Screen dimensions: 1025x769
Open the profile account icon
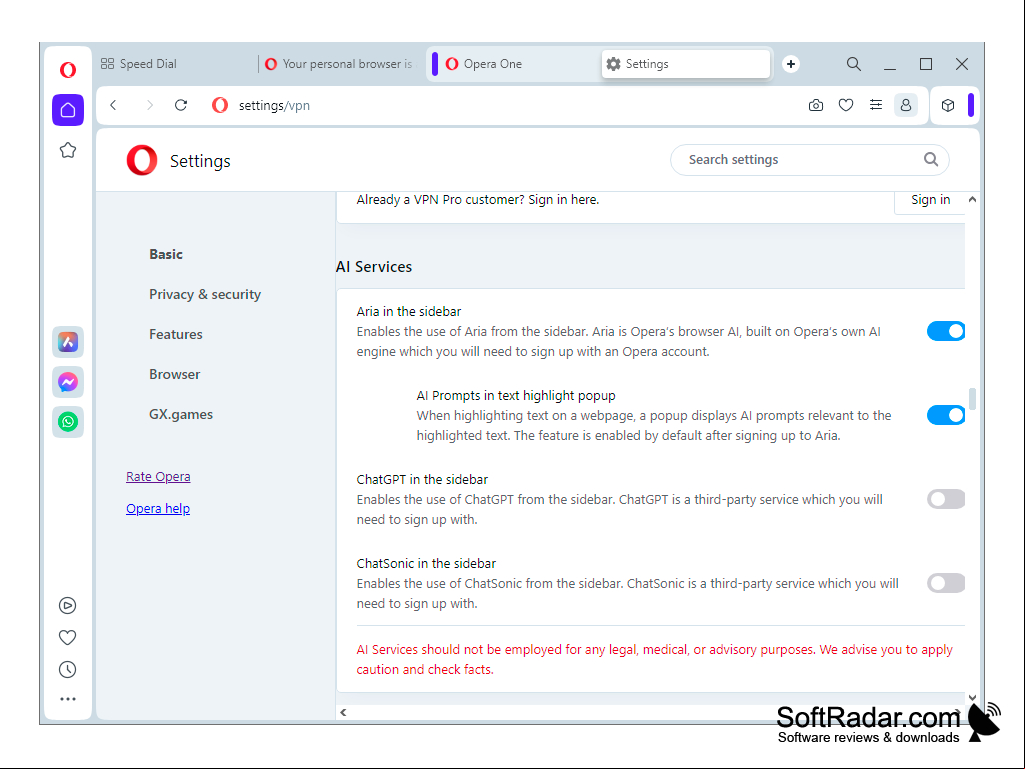click(906, 105)
